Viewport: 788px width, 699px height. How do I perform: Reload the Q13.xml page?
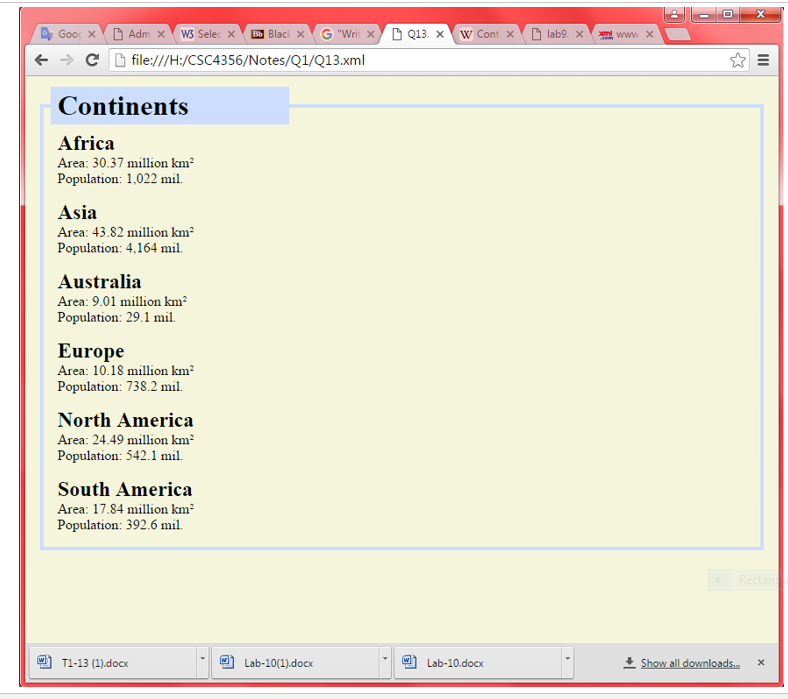(92, 60)
